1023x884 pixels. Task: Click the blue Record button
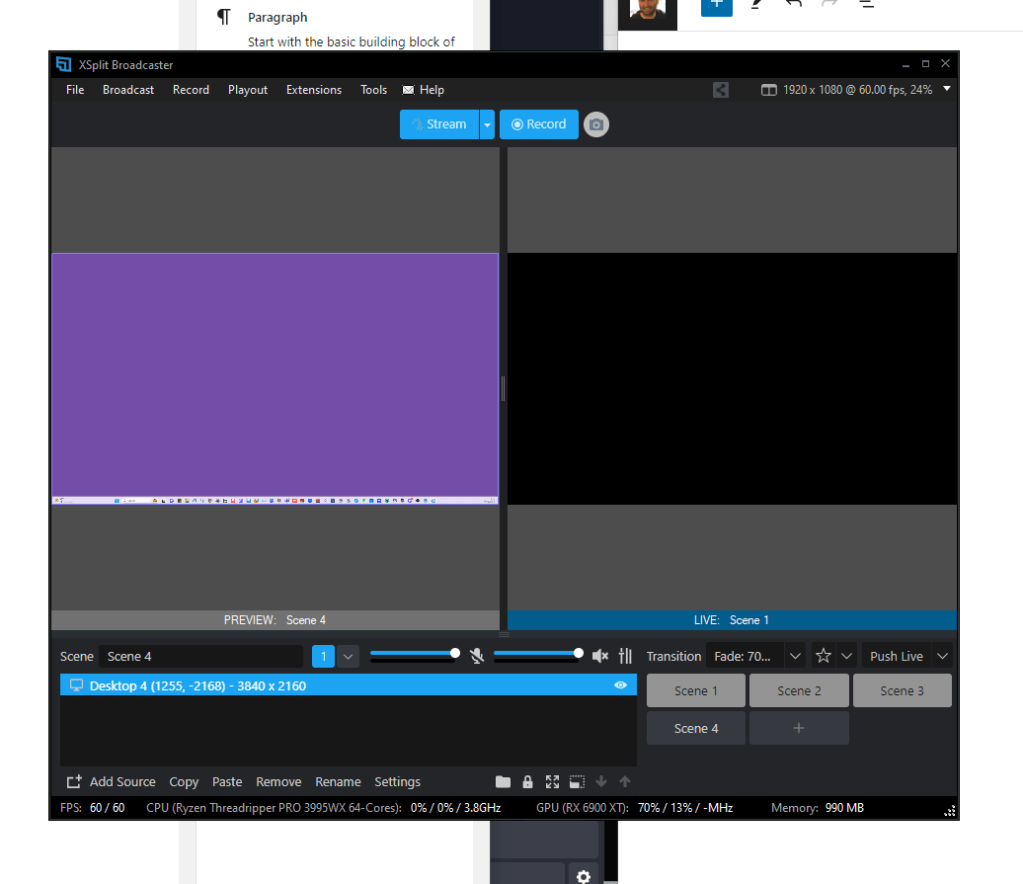coord(539,125)
